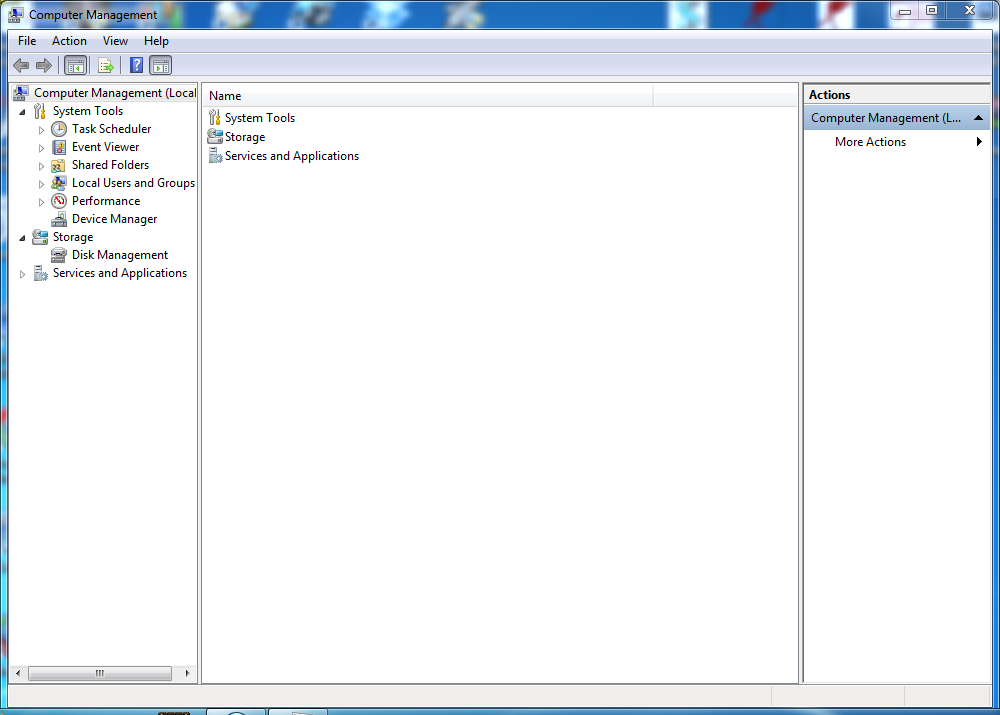The image size is (1000, 715).
Task: Click Services and Applications icon in tree
Action: tap(40, 274)
